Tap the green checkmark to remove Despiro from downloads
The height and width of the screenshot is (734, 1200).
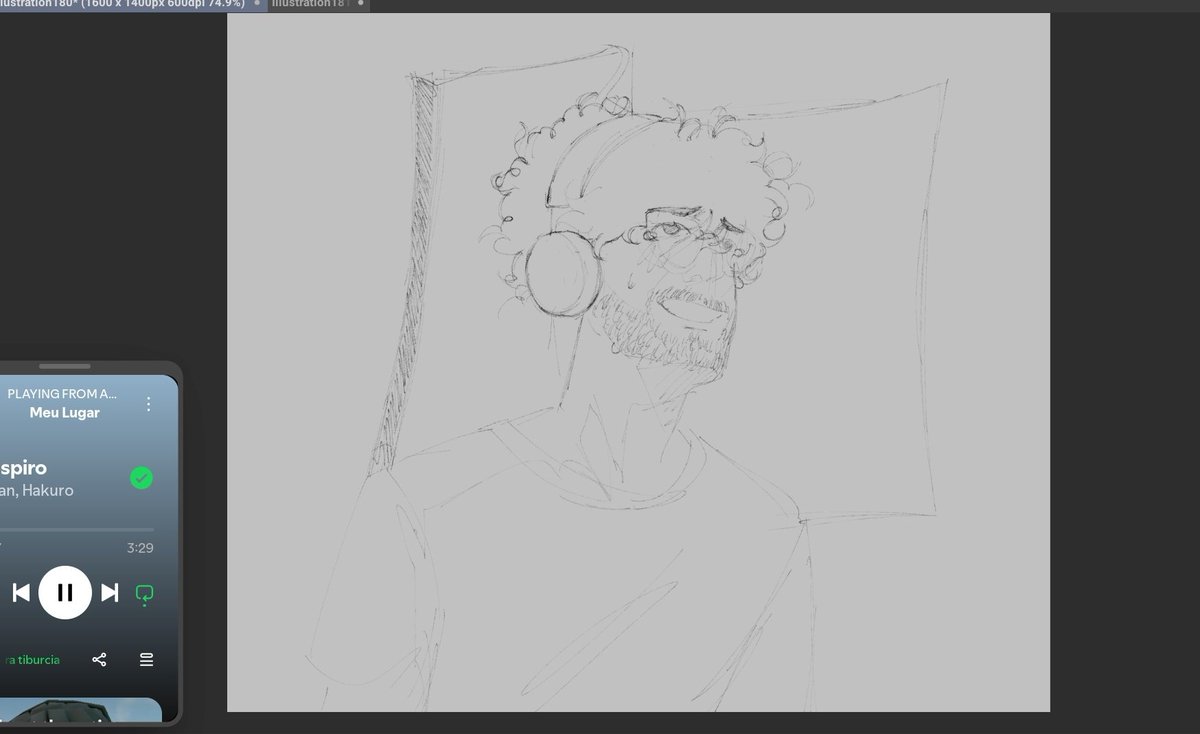[142, 478]
